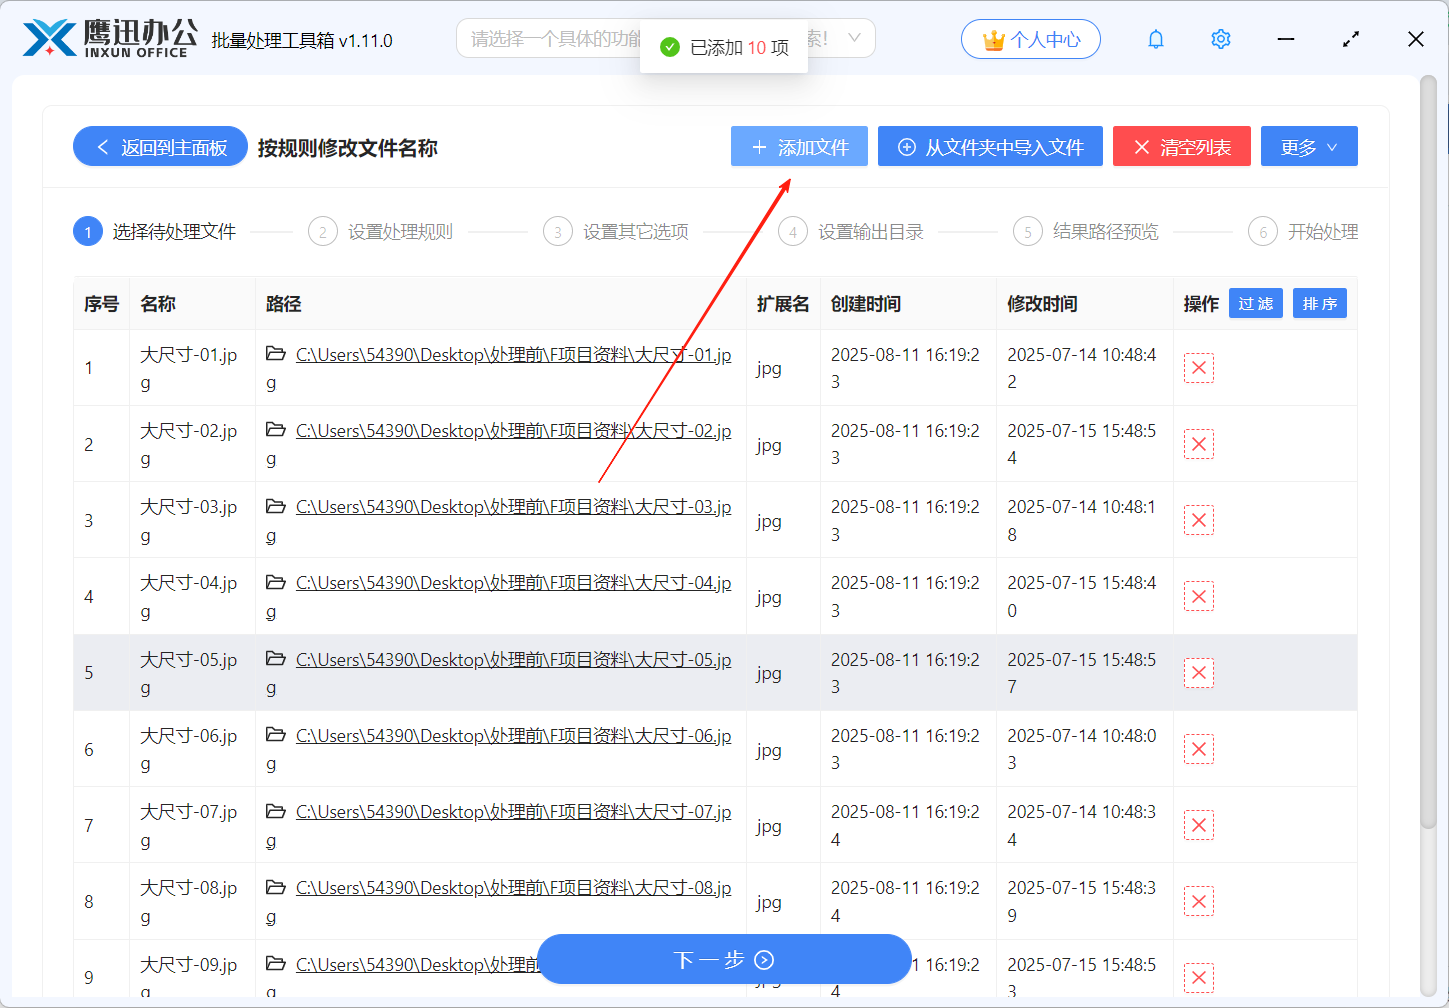
Task: Remove row 1 with red X icon
Action: tap(1199, 368)
